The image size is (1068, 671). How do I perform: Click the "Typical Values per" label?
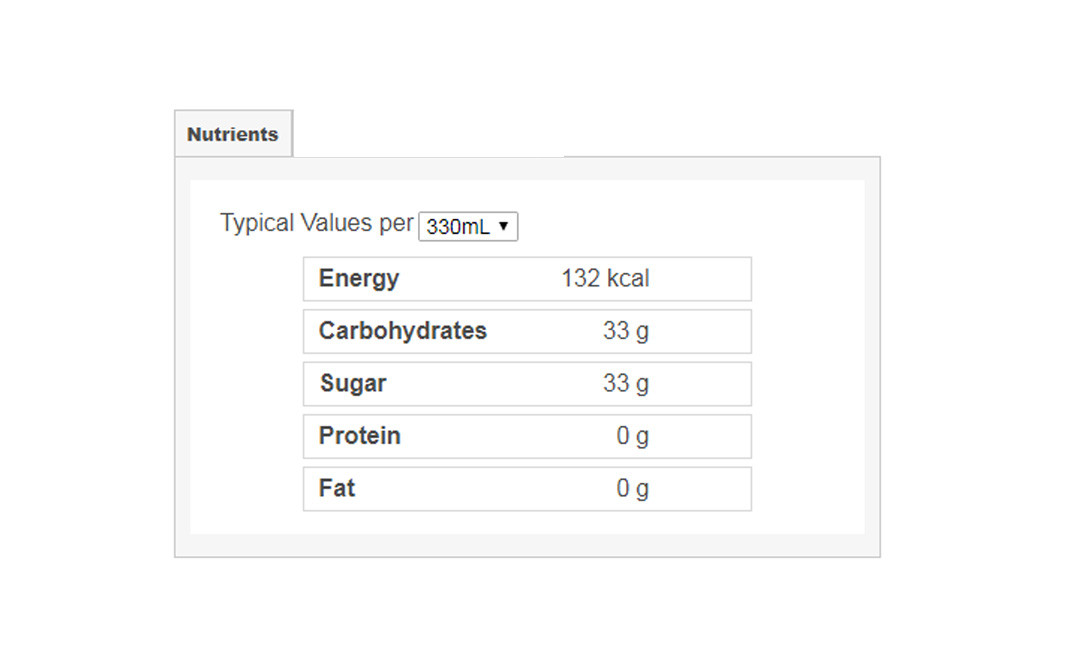[x=316, y=223]
